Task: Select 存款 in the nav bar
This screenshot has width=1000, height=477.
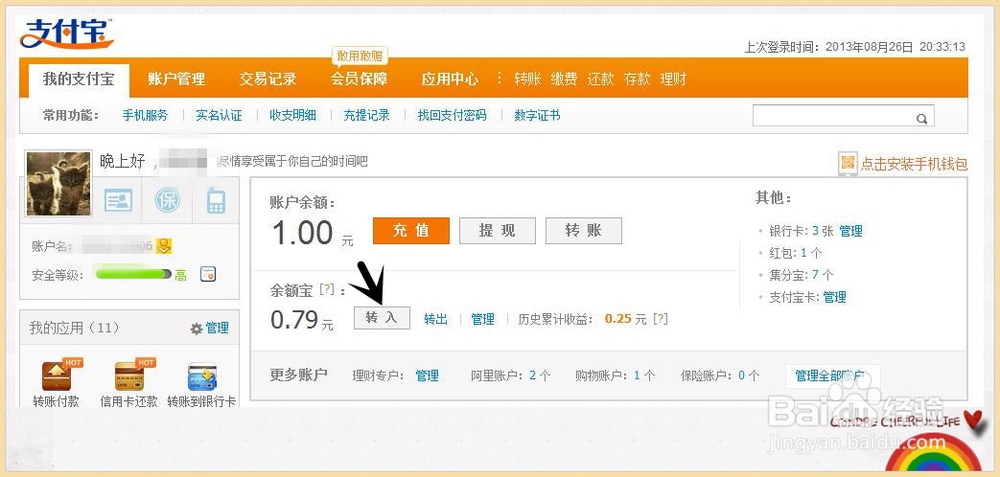Action: [636, 79]
